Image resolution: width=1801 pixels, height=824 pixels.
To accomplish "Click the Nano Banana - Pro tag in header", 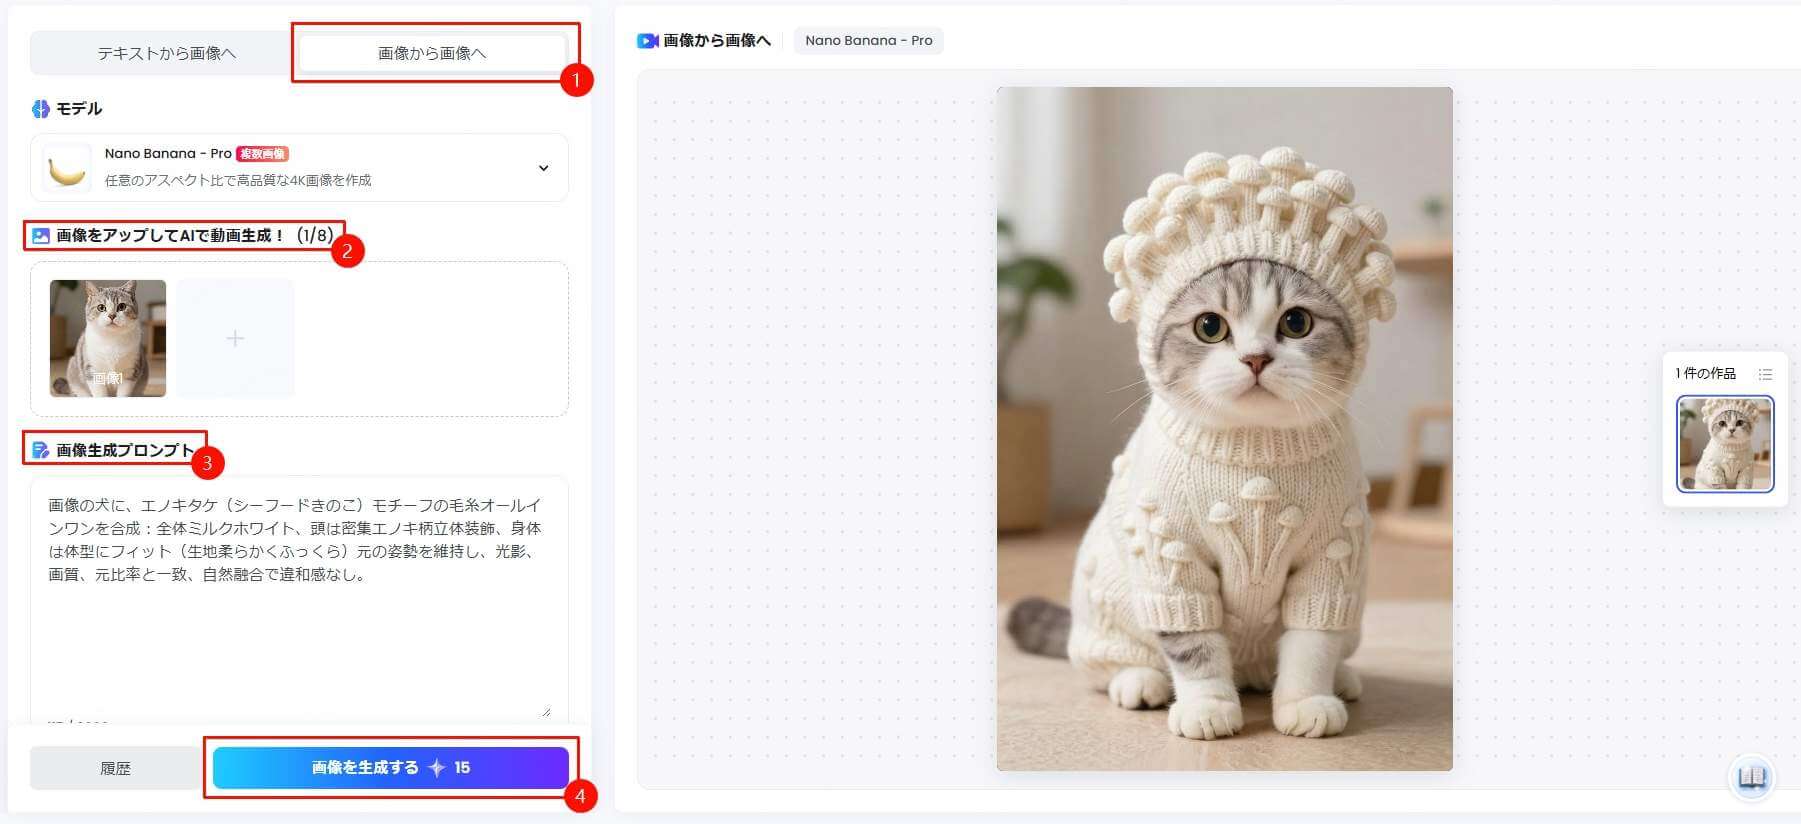I will pyautogui.click(x=868, y=41).
